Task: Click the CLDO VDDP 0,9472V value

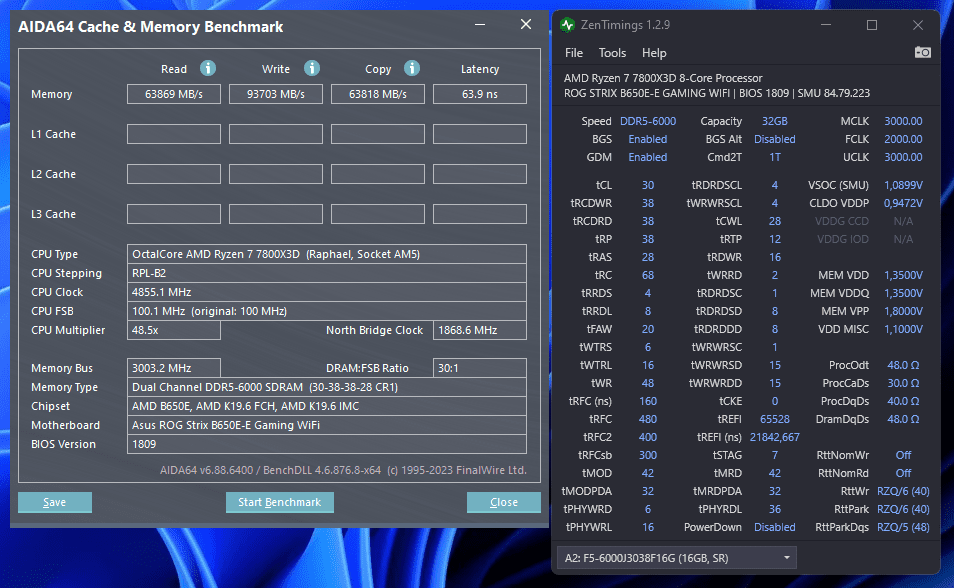Action: coord(903,203)
